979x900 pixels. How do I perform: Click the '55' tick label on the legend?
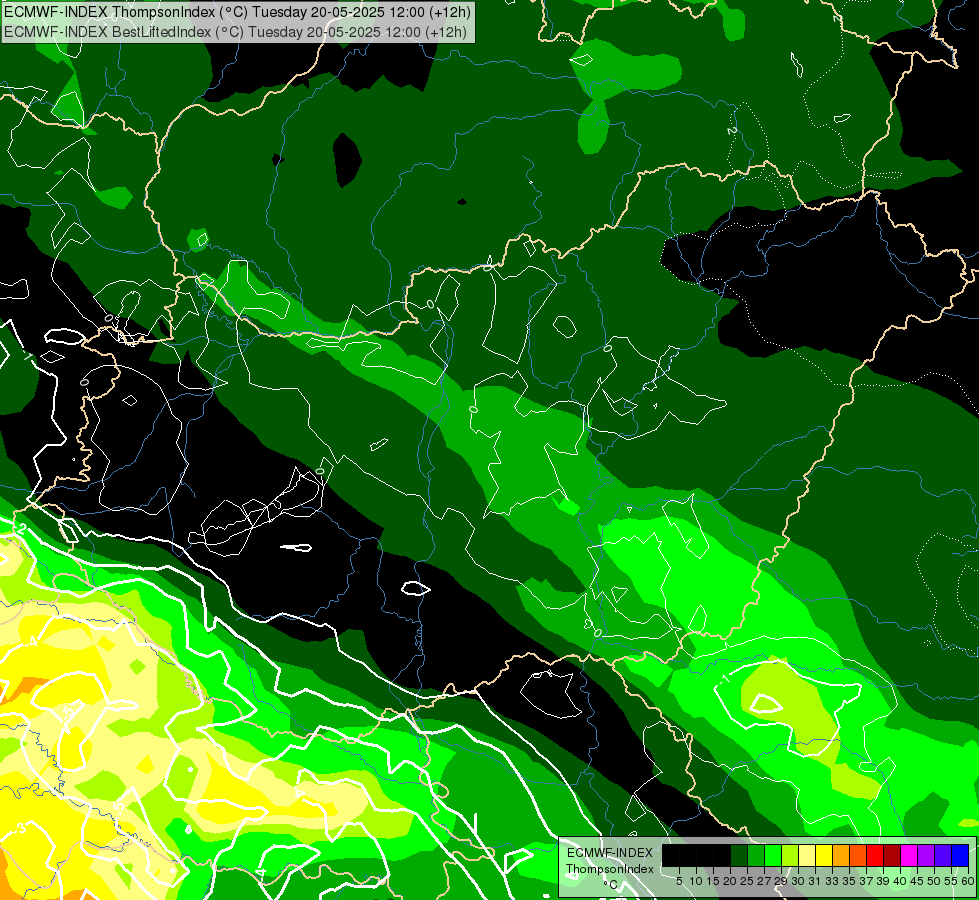pyautogui.click(x=950, y=881)
